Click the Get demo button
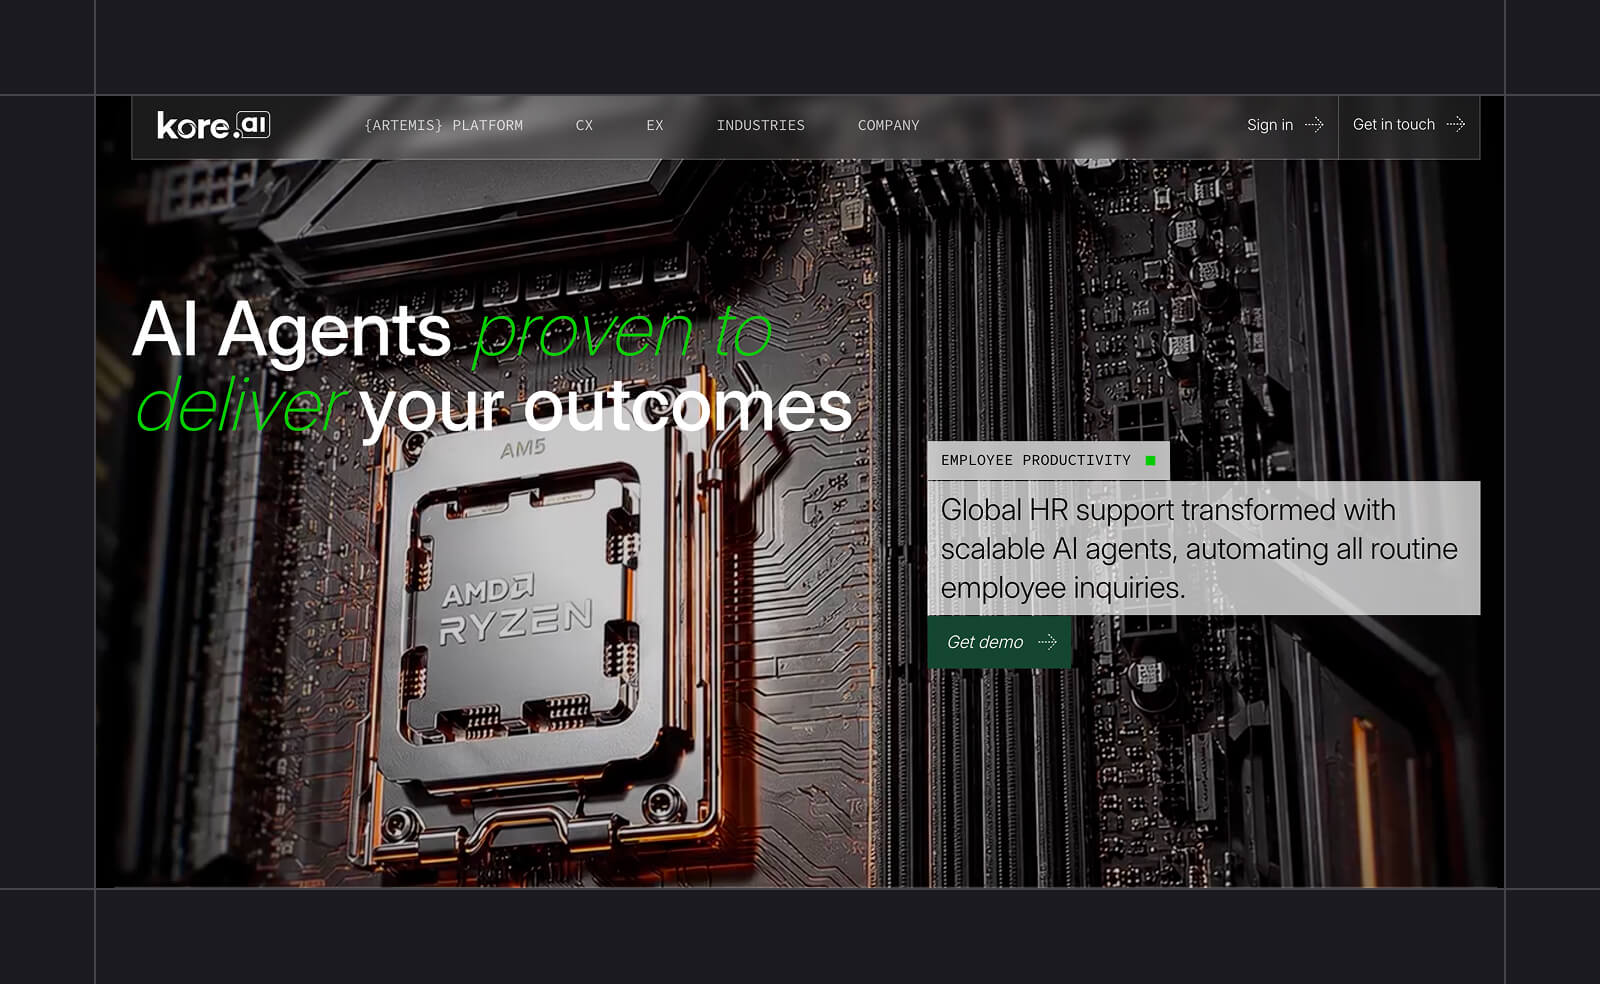Viewport: 1600px width, 984px height. click(x=1000, y=642)
